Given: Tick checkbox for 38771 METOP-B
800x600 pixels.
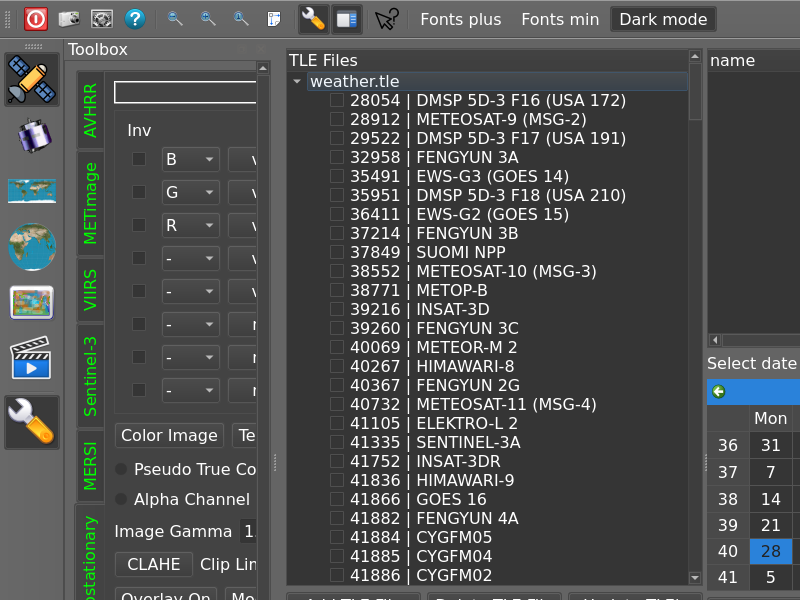Looking at the screenshot, I should tap(337, 290).
